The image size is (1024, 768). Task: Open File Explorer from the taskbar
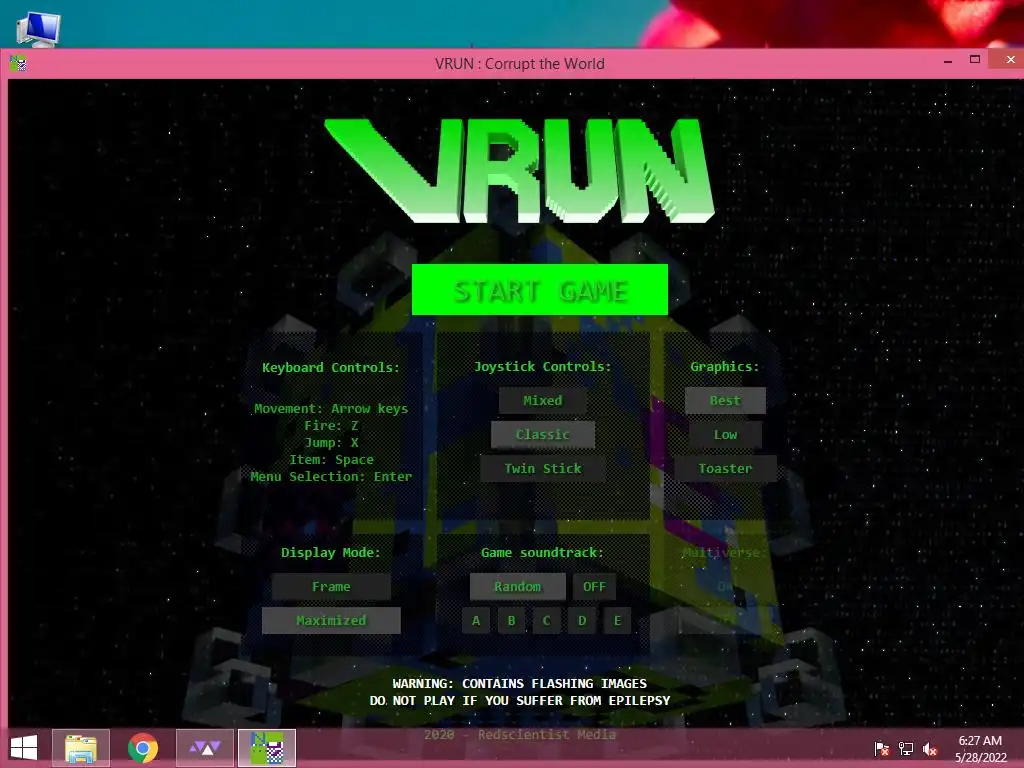pos(81,748)
